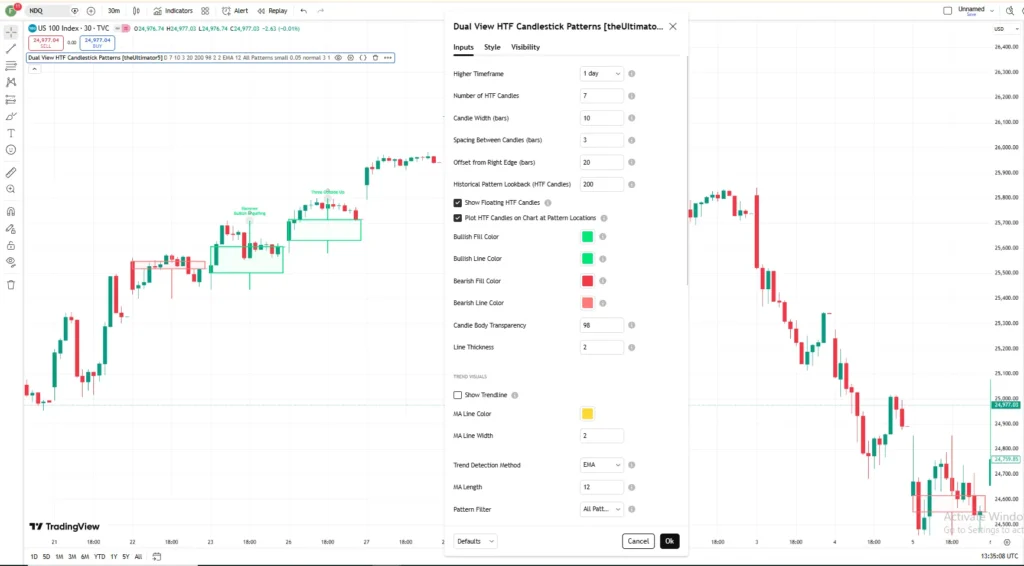Click the Alert icon in top toolbar
This screenshot has height=566, width=1024.
[x=235, y=11]
